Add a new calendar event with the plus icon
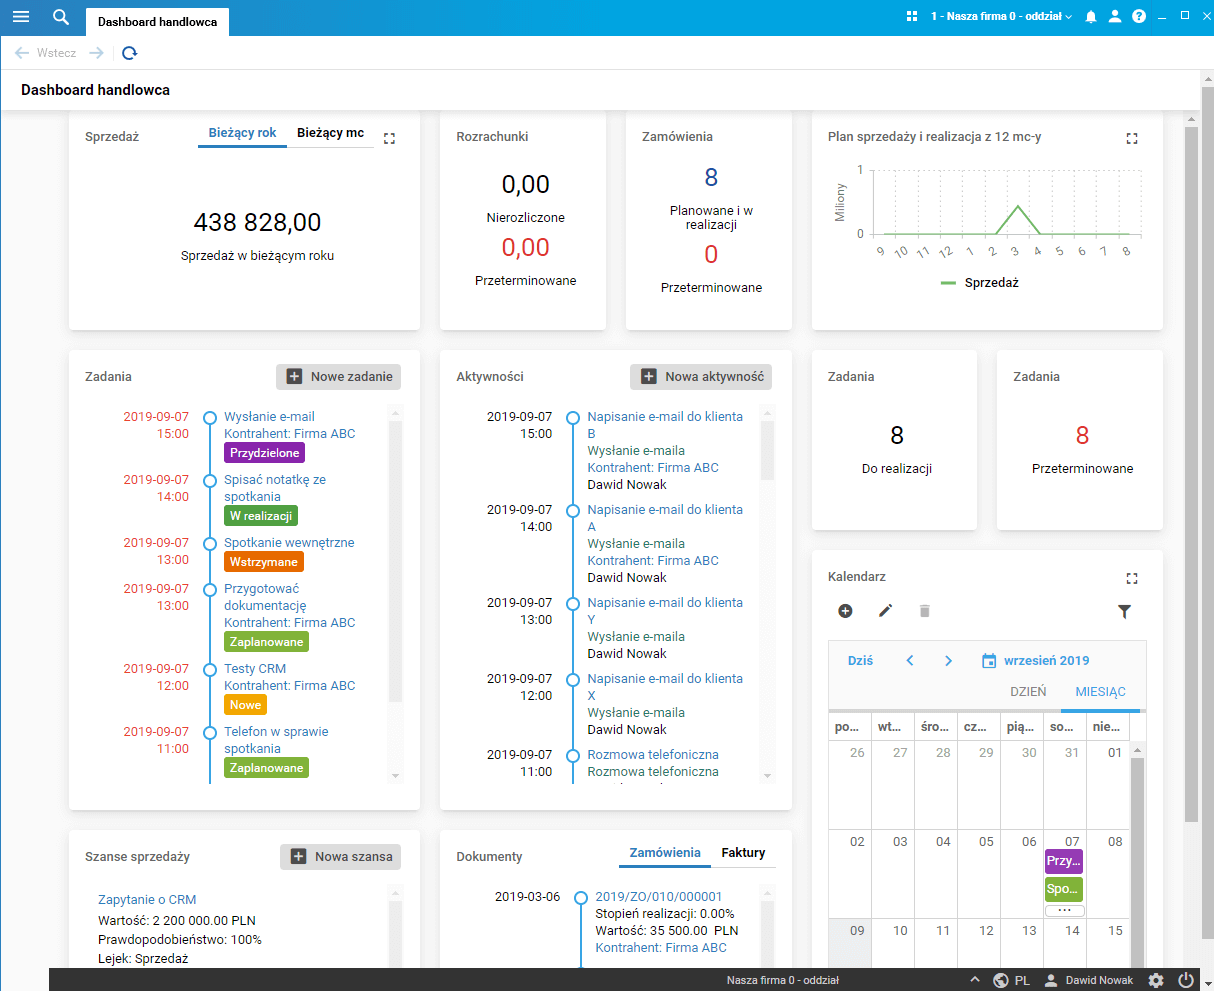Image resolution: width=1214 pixels, height=991 pixels. click(x=845, y=611)
